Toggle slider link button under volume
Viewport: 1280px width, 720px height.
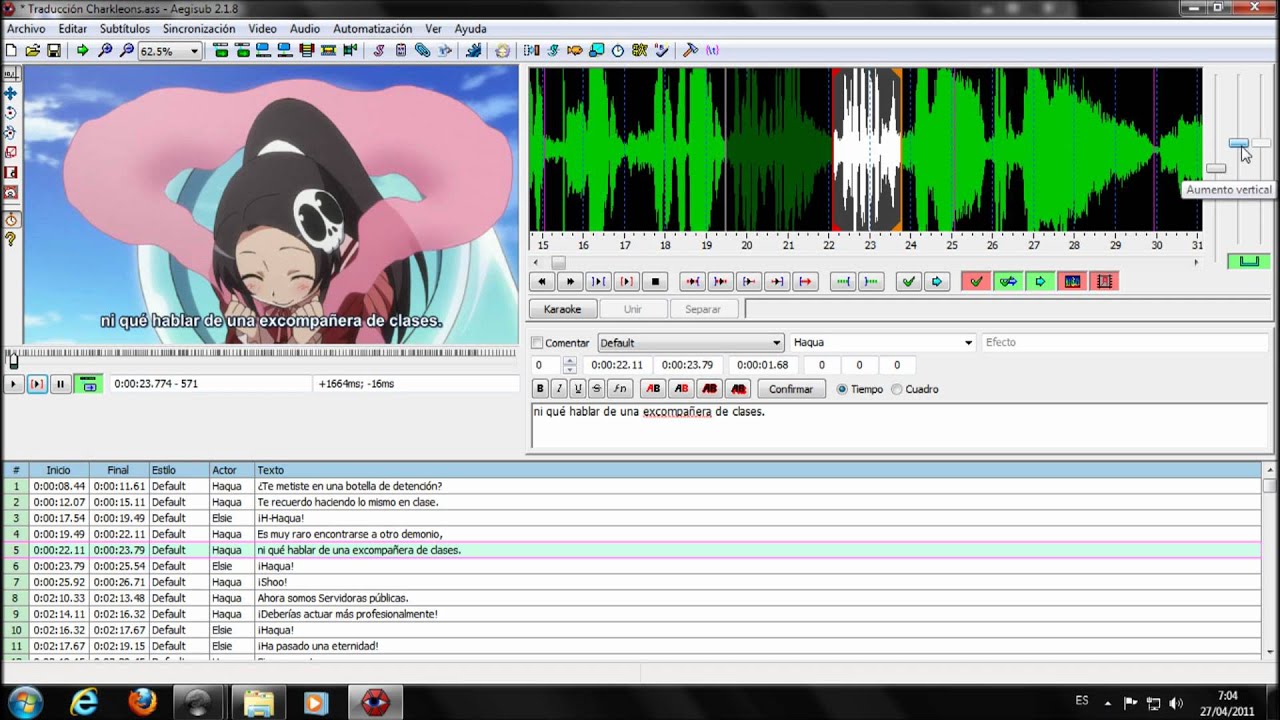pos(1249,261)
